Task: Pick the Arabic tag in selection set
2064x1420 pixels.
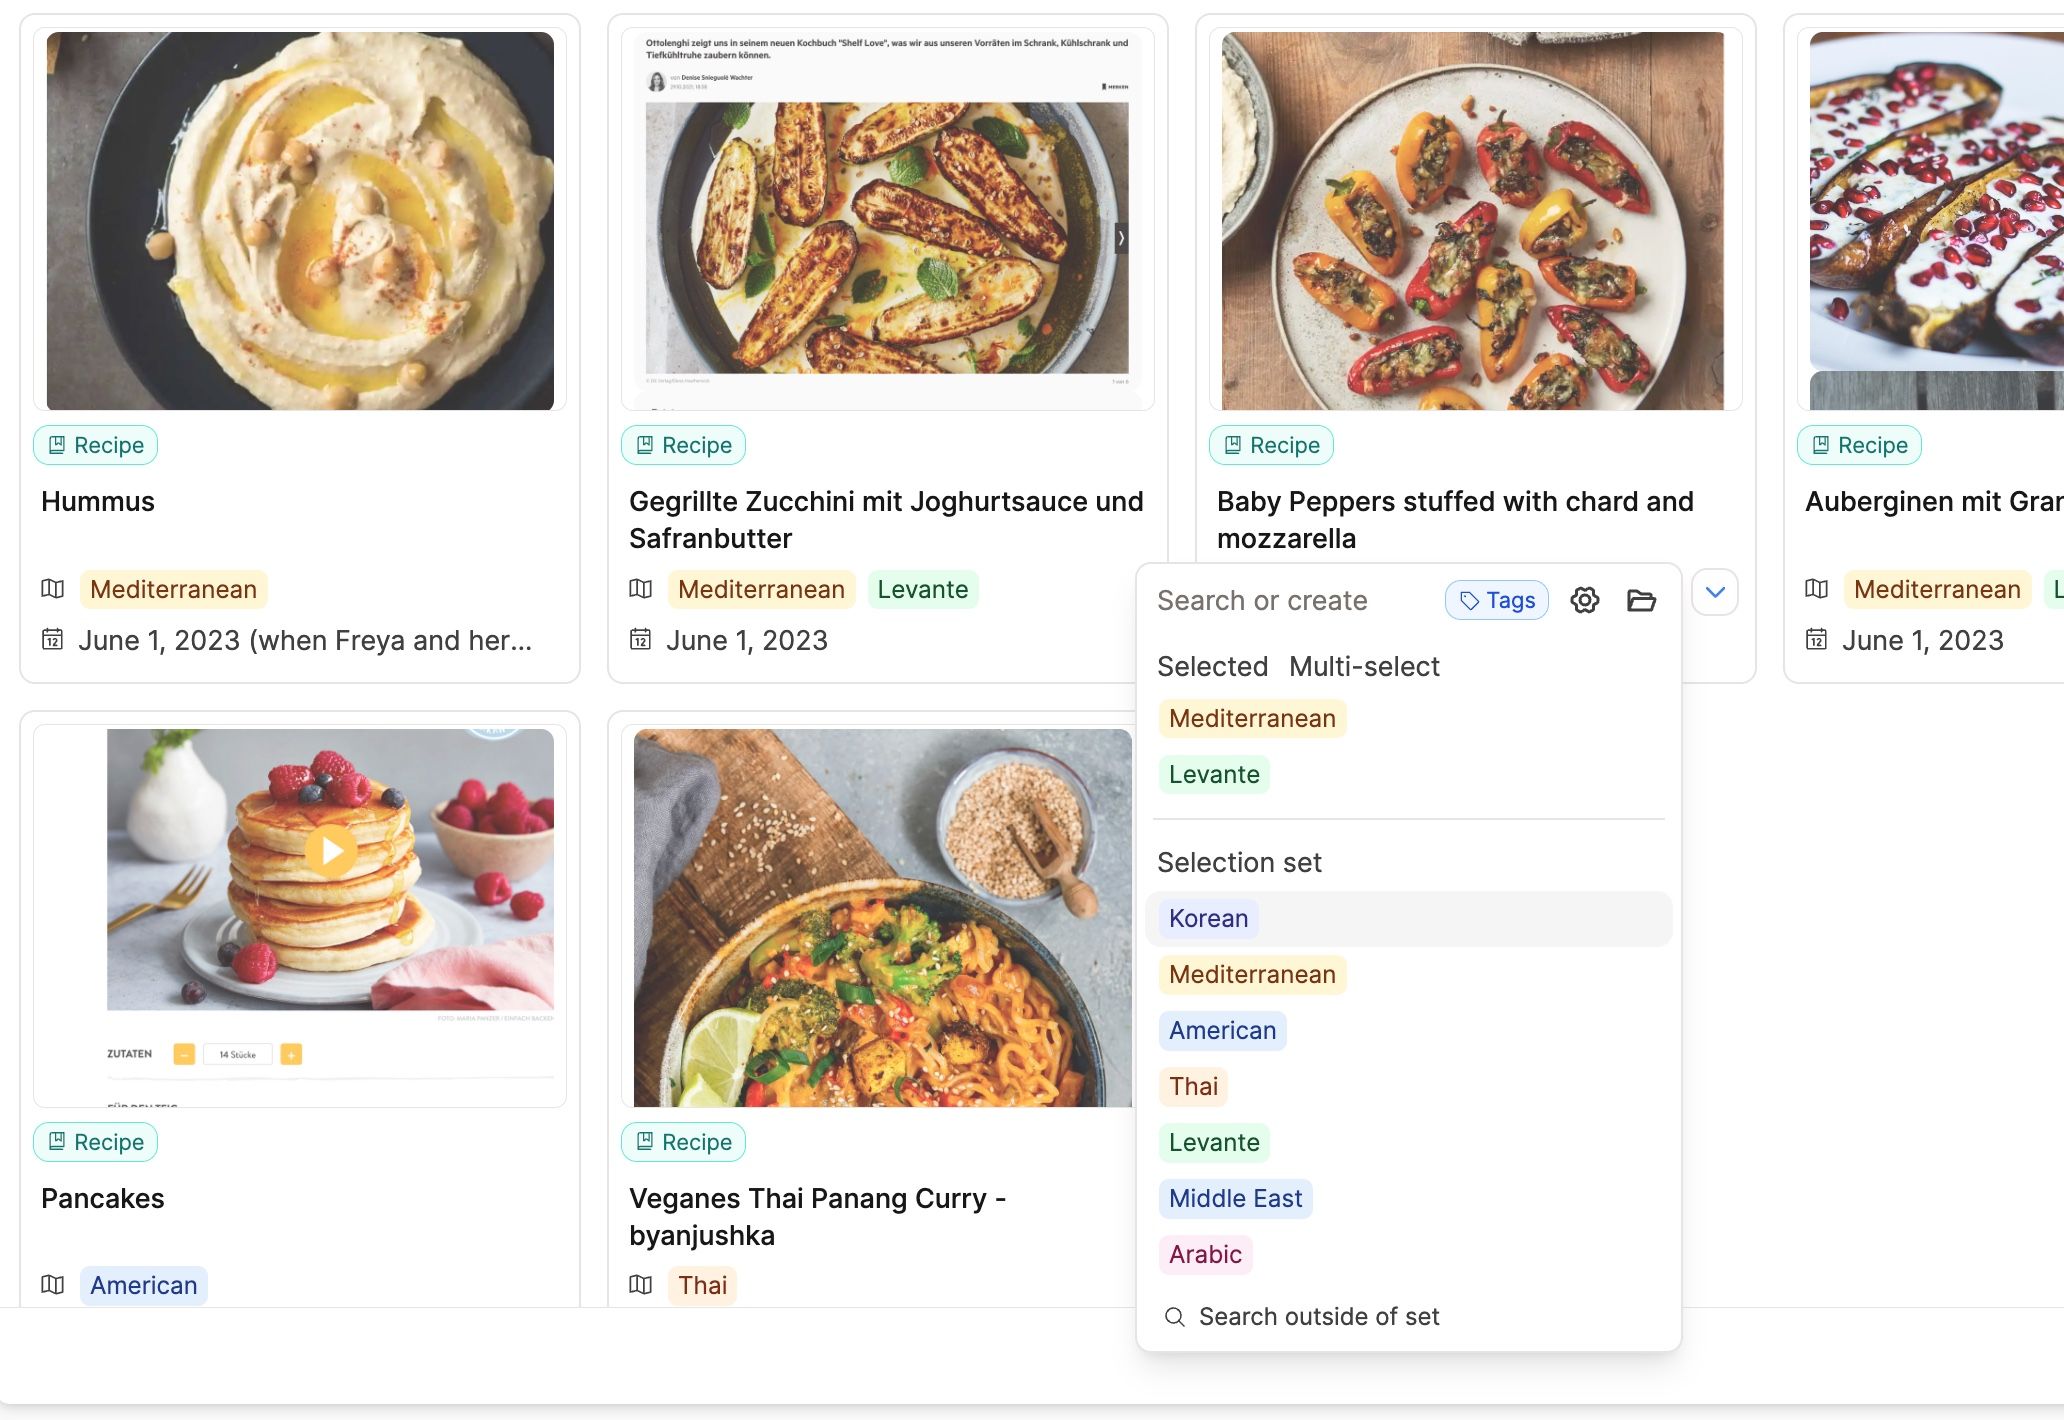Action: tap(1205, 1255)
